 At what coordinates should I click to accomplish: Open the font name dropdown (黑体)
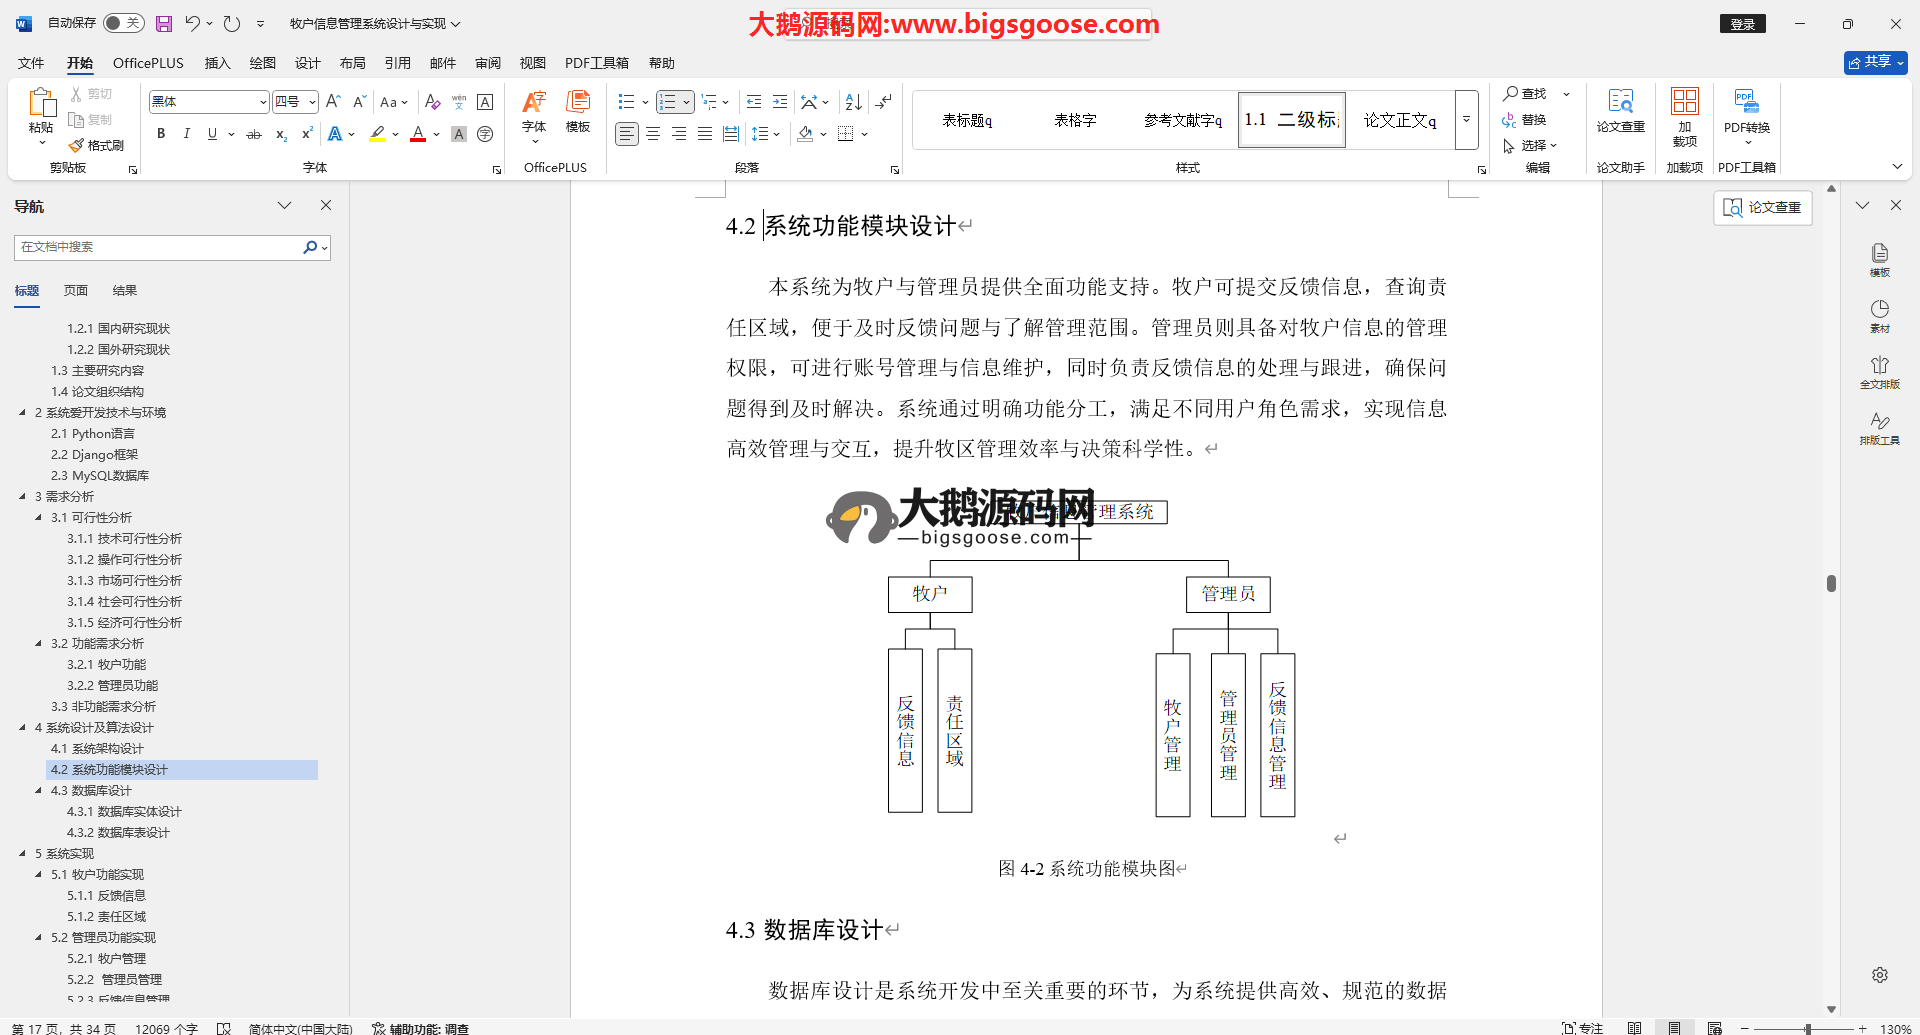(263, 102)
